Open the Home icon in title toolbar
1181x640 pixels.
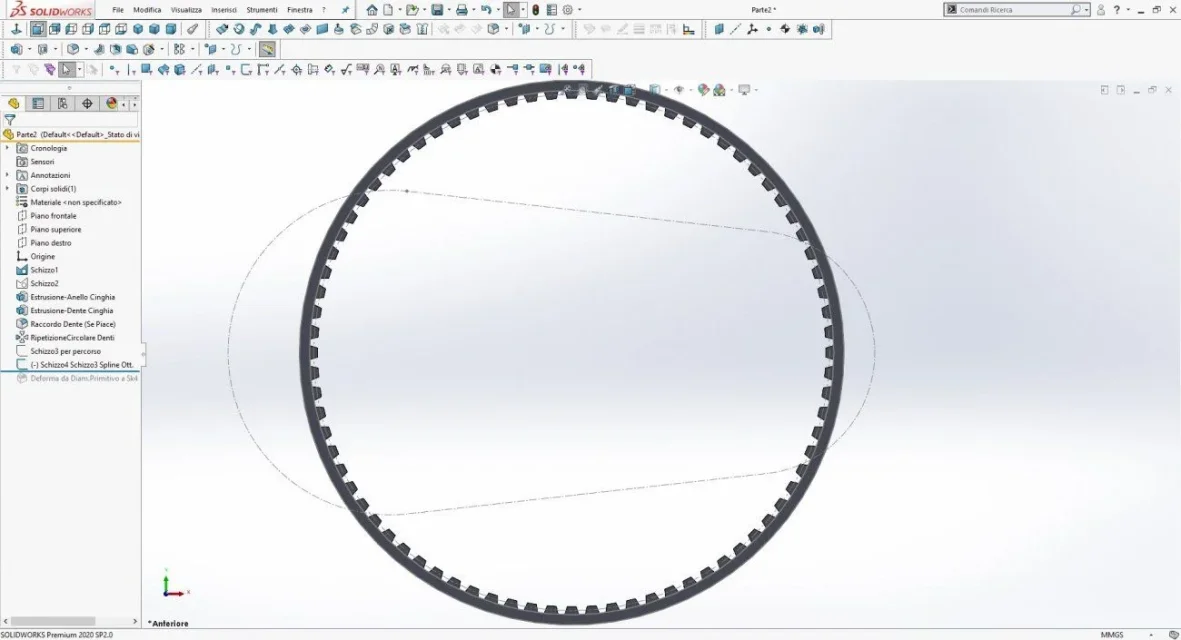click(x=371, y=10)
